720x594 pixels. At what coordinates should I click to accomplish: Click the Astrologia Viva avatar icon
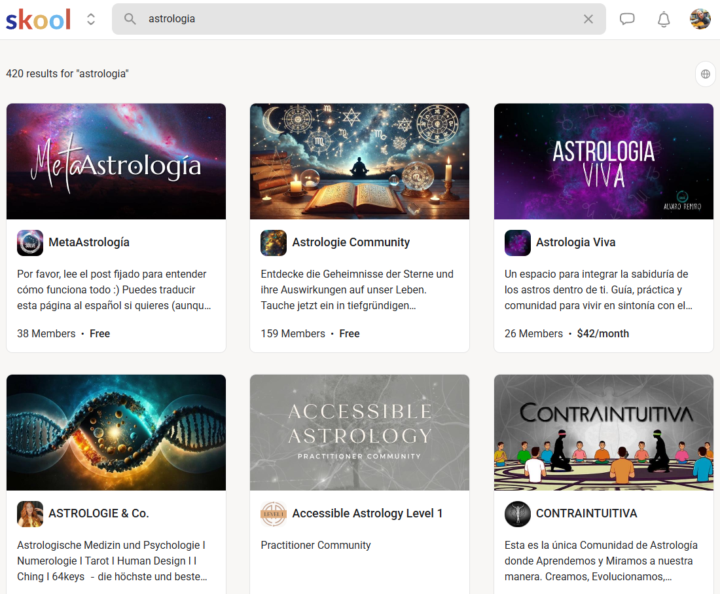click(x=517, y=242)
